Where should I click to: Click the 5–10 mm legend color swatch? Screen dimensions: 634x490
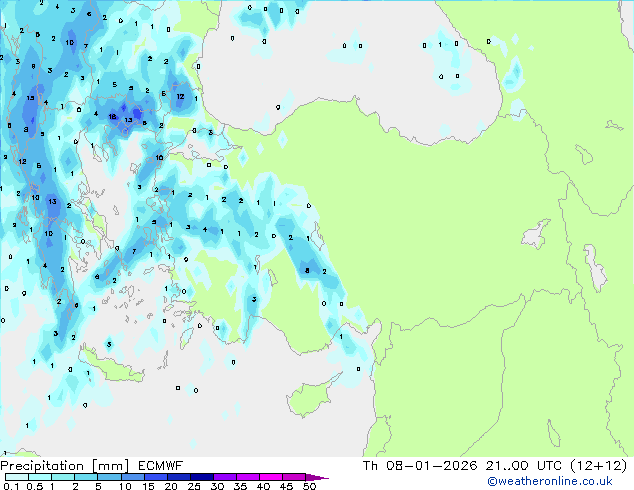pos(109,477)
